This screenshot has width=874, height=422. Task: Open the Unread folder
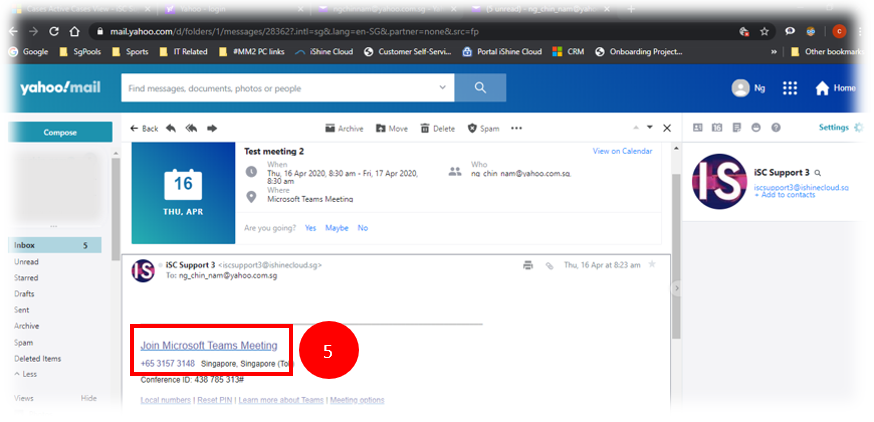(26, 261)
